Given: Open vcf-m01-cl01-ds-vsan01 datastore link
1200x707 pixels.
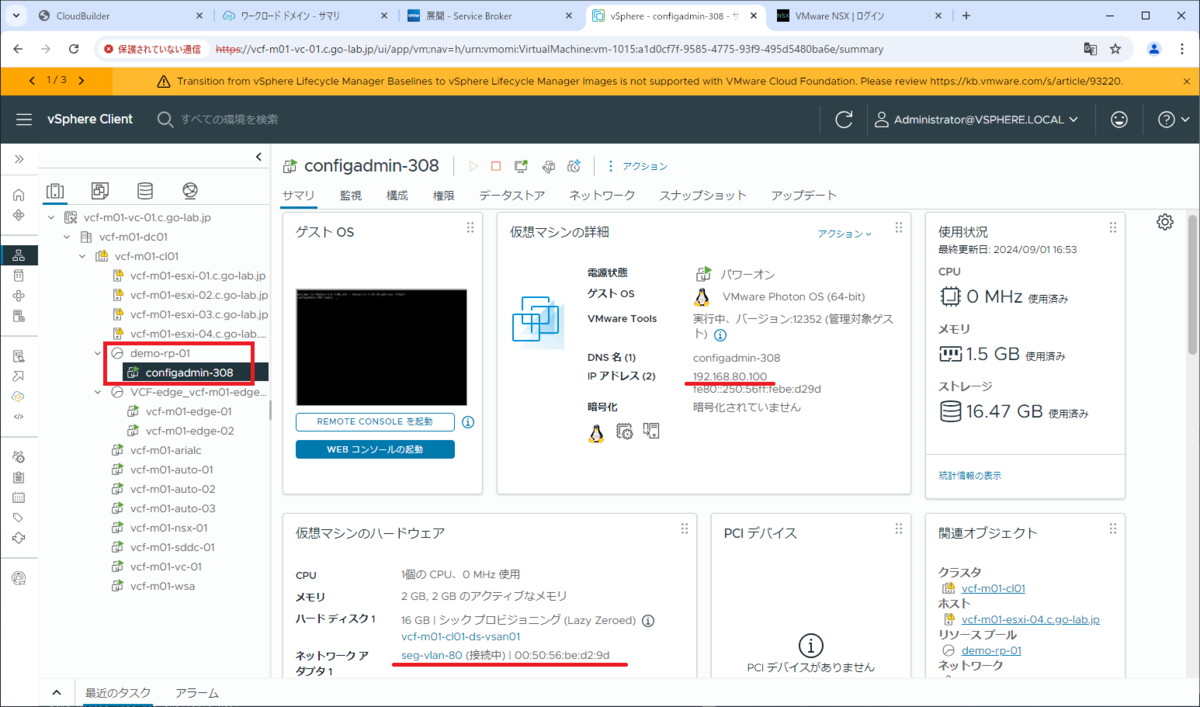Looking at the screenshot, I should coord(461,636).
